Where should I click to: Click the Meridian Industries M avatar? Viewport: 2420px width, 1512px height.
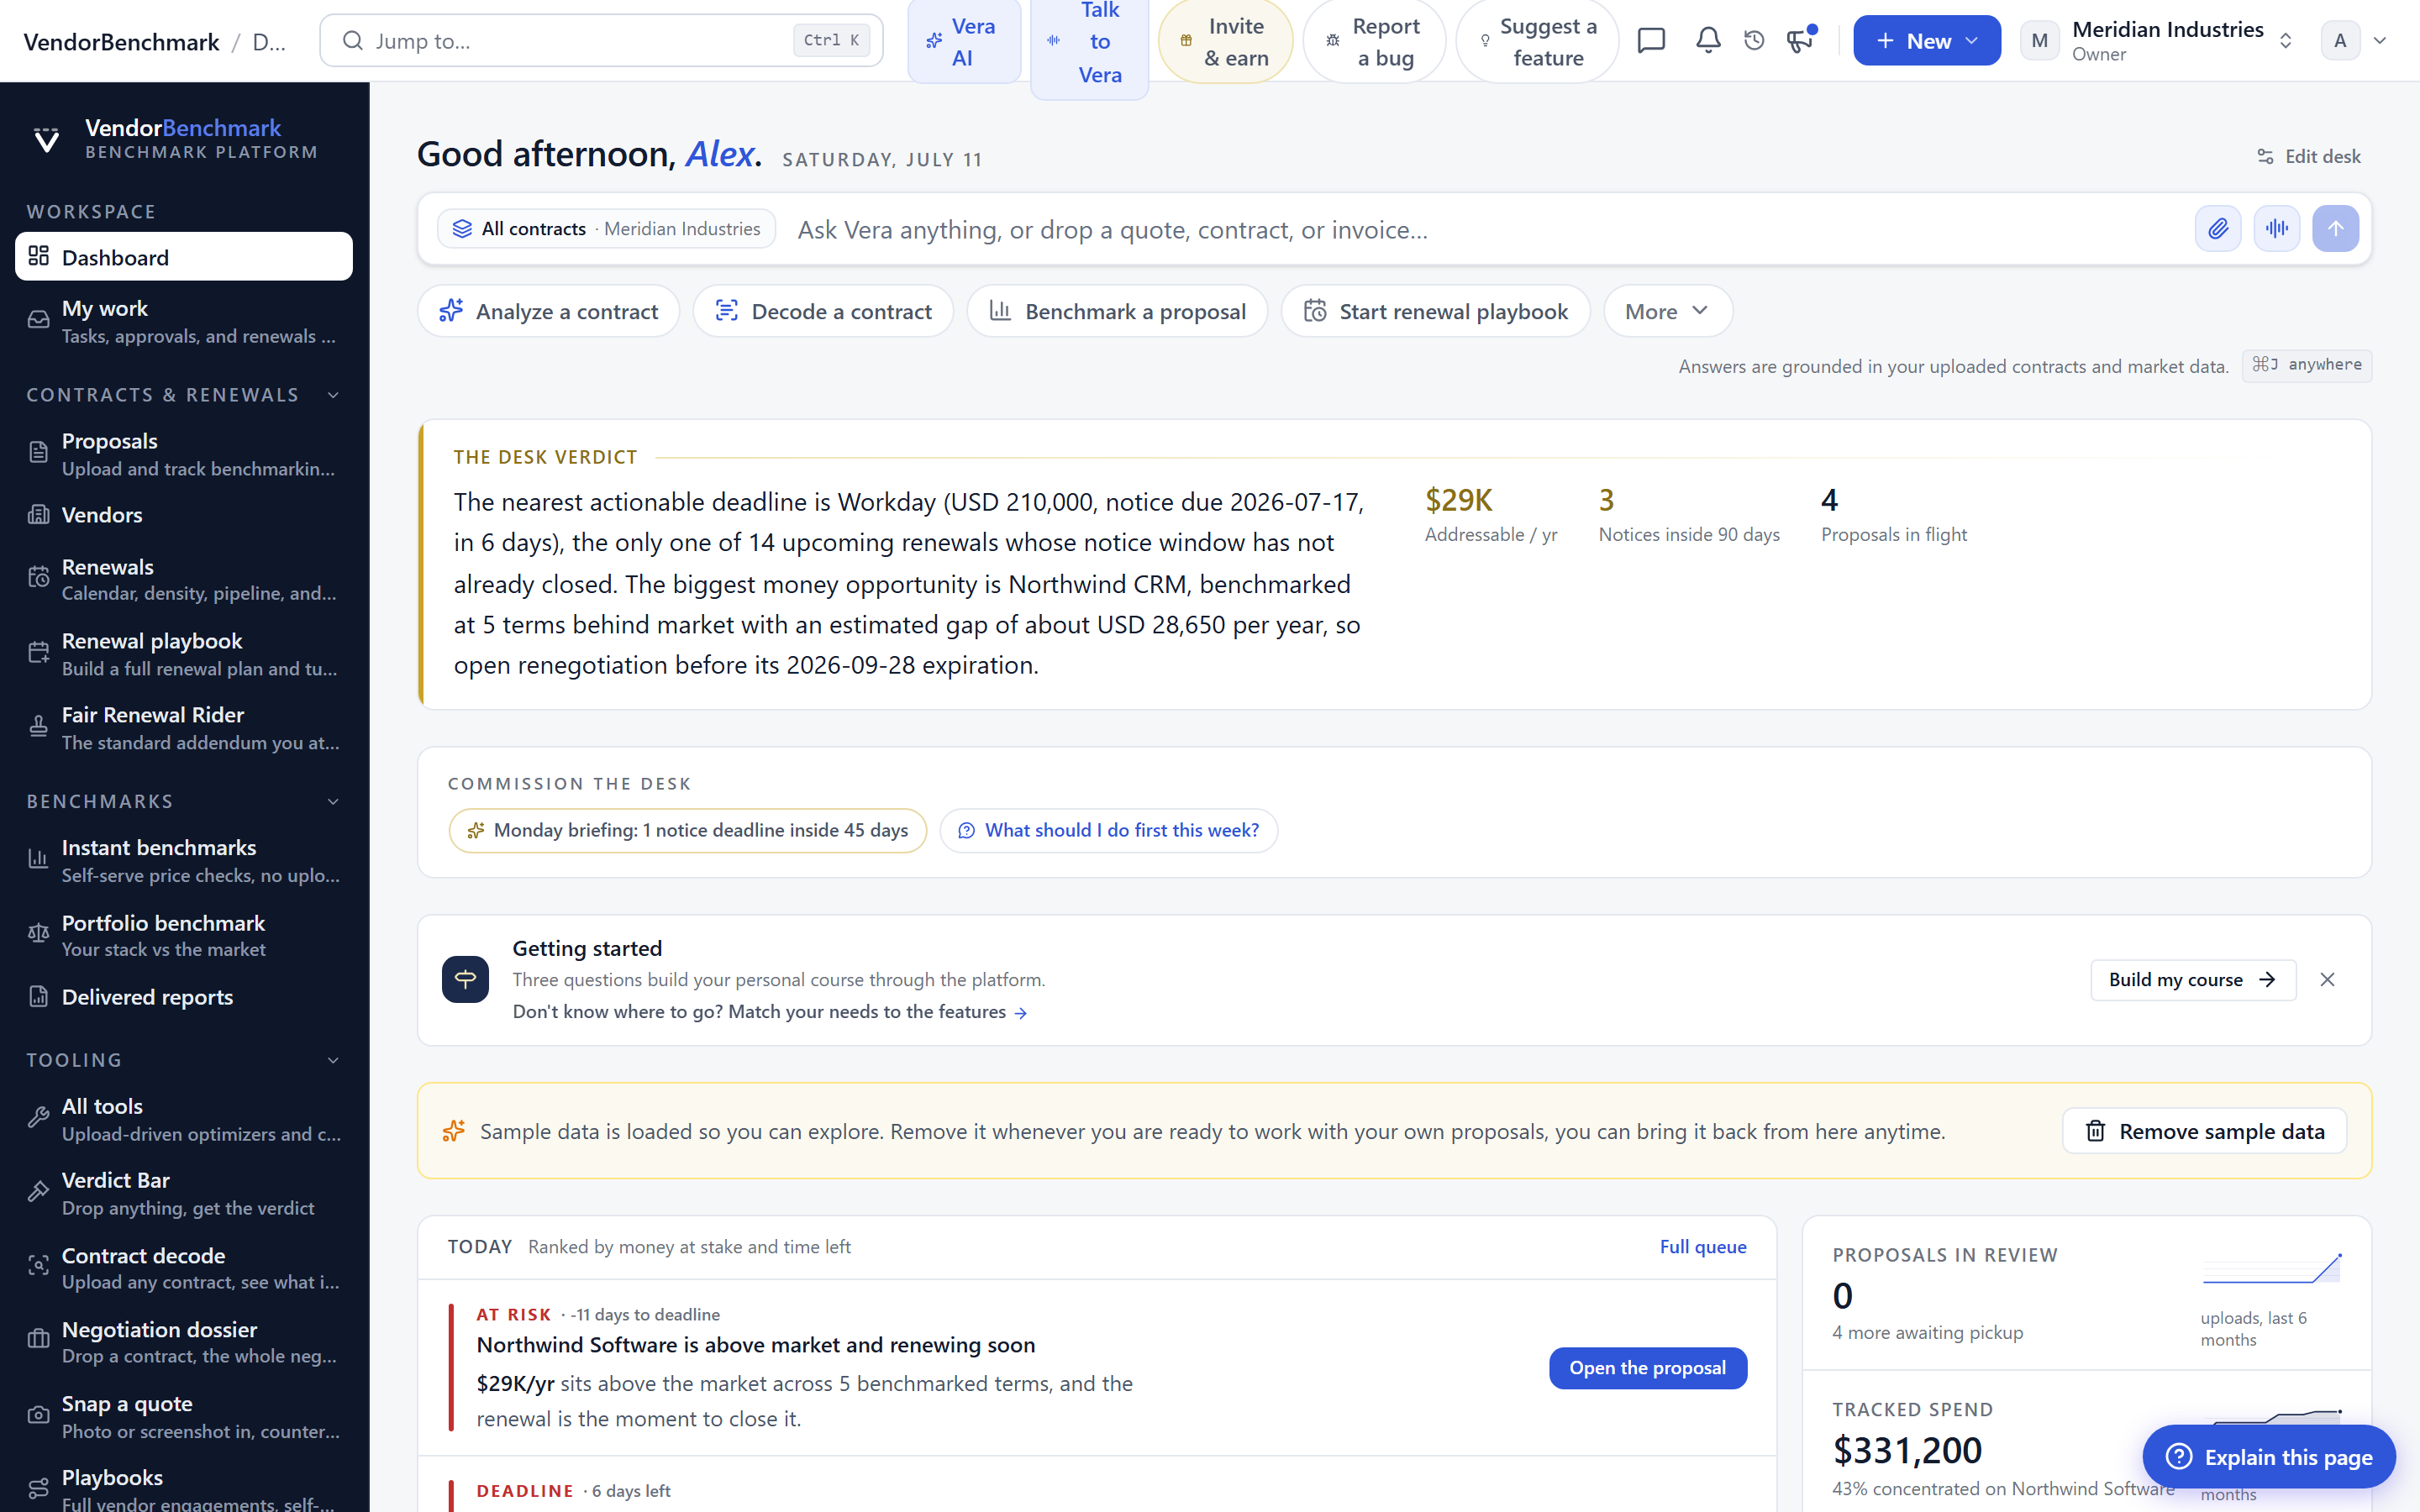tap(2039, 40)
